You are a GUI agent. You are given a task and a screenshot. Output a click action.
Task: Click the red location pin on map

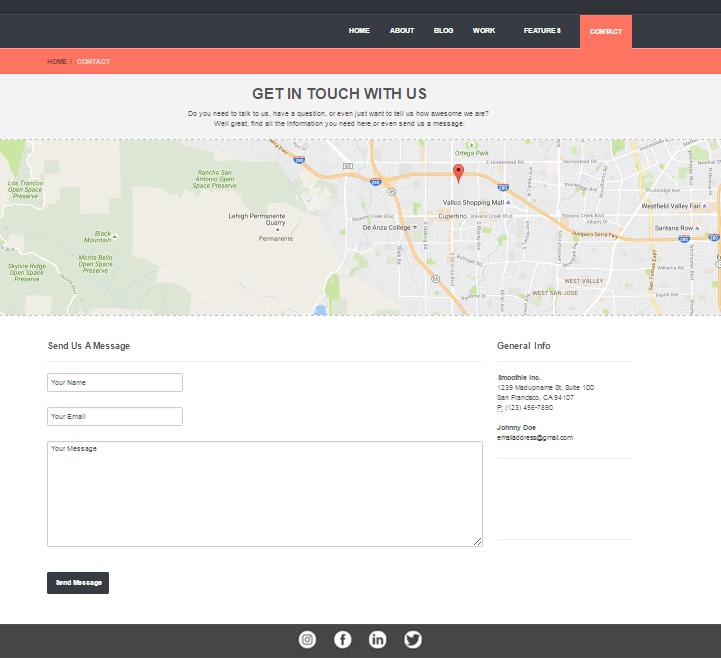(x=458, y=173)
